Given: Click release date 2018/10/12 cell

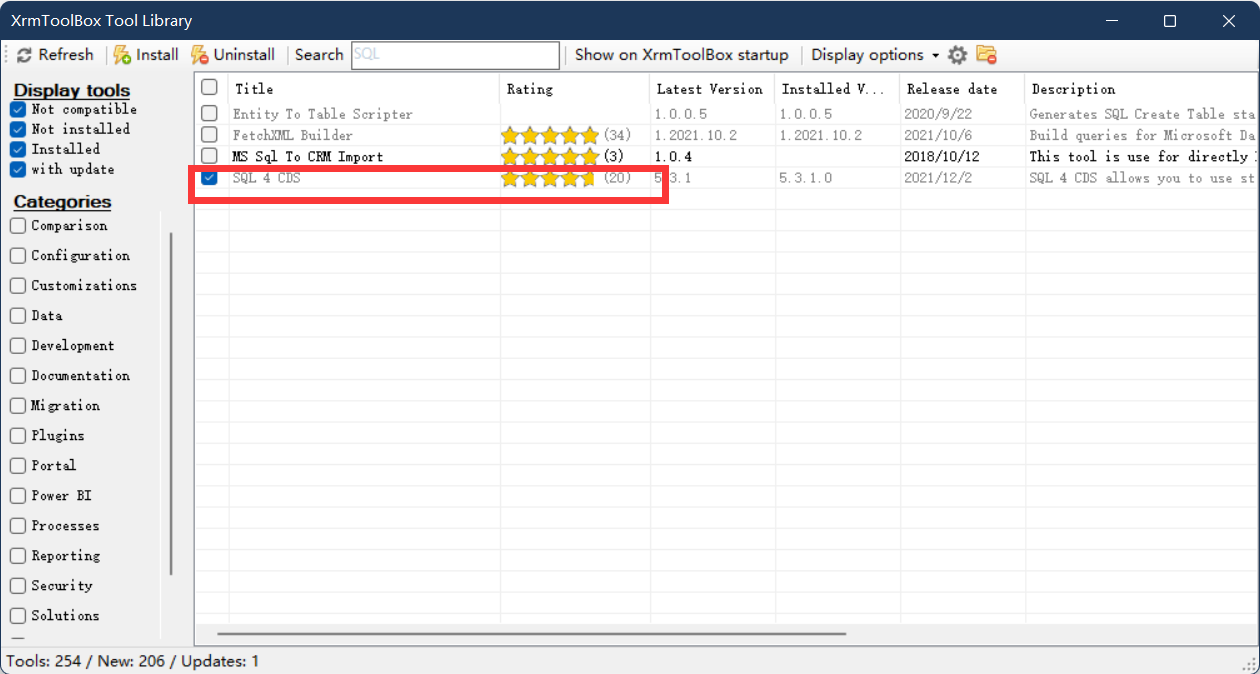Looking at the screenshot, I should pos(942,157).
